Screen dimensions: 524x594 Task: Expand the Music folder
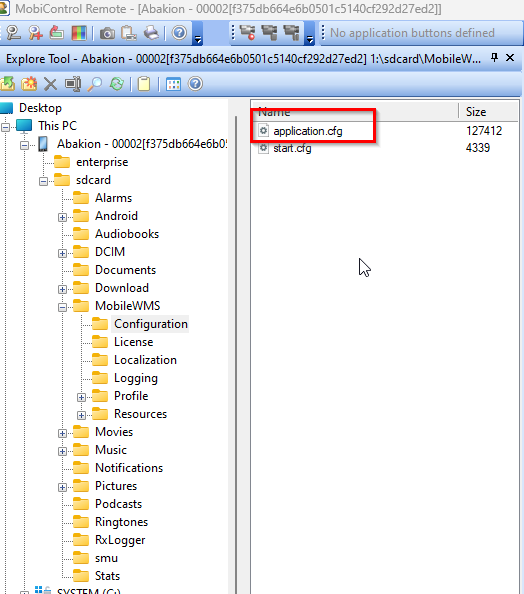[63, 452]
